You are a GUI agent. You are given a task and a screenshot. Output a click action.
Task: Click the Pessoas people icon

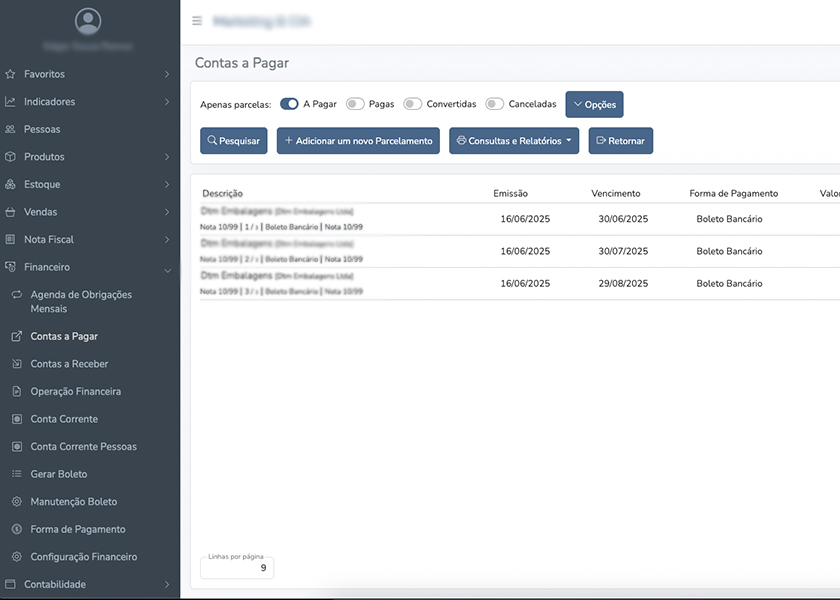(x=10, y=129)
